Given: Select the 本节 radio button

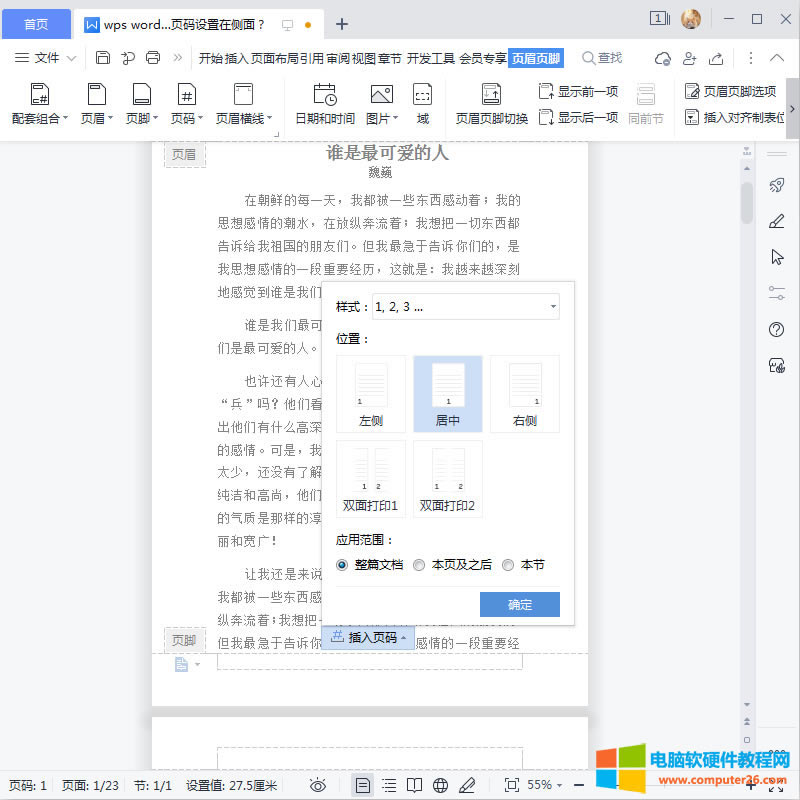Looking at the screenshot, I should click(x=508, y=565).
